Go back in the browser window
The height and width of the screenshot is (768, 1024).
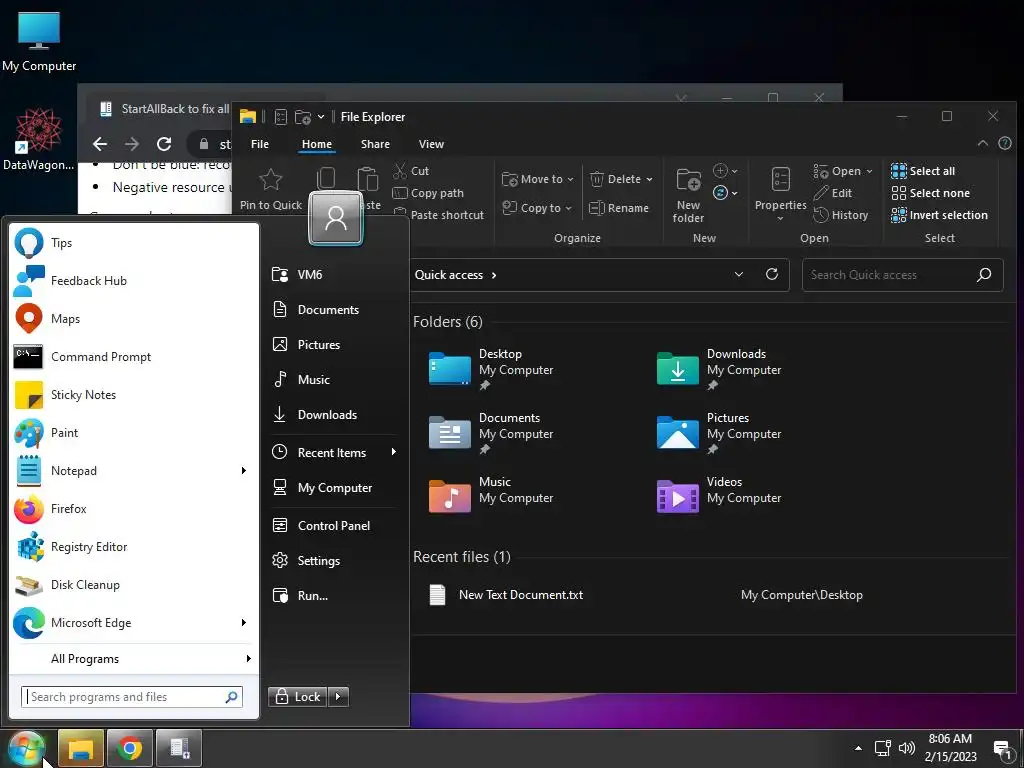point(100,144)
